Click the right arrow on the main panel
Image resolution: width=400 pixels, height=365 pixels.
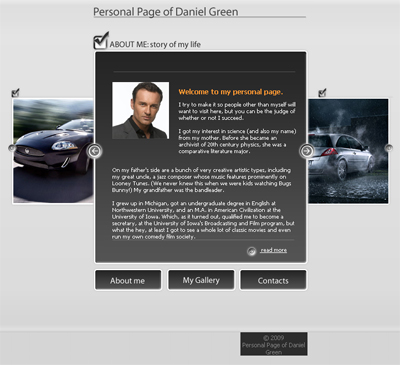tap(307, 151)
